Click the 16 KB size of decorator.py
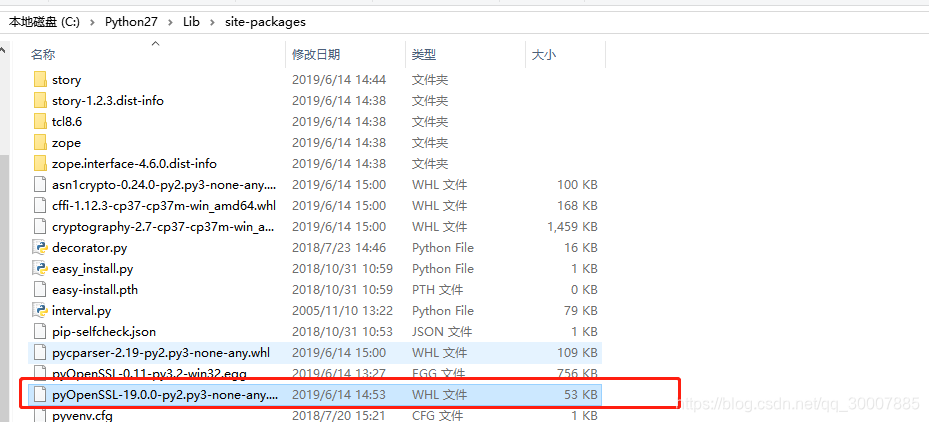Image resolution: width=929 pixels, height=422 pixels. 581,248
